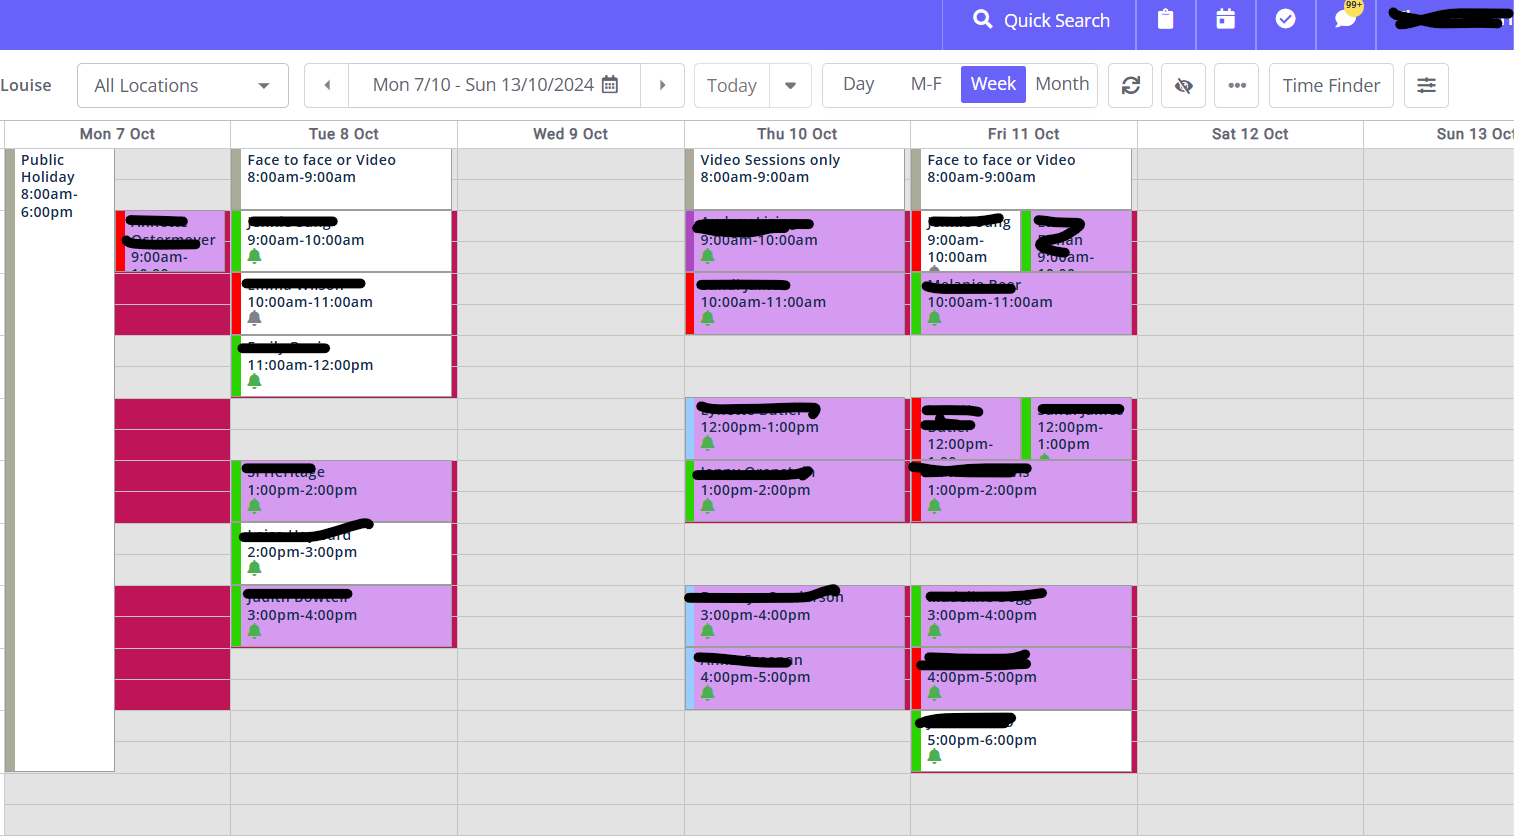Open the tasks checkmark icon
Screen dimensions: 1514x836
click(x=1285, y=20)
